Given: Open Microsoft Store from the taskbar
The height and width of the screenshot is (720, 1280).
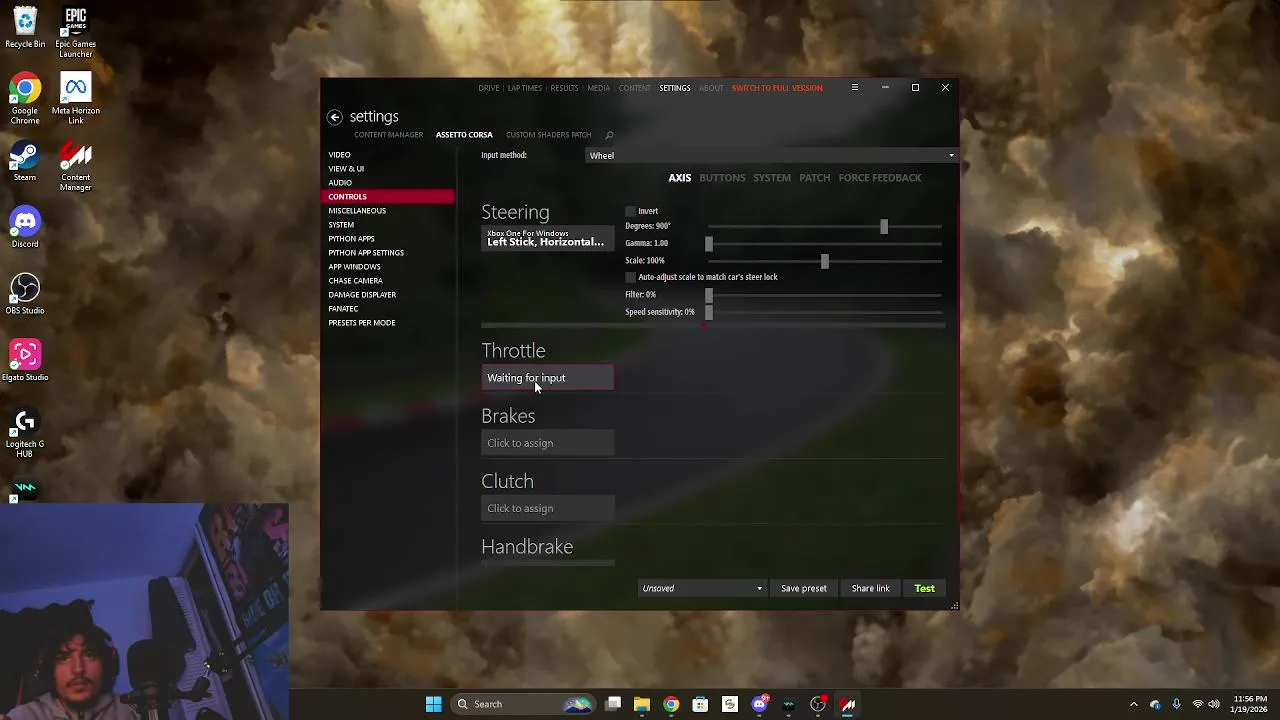Looking at the screenshot, I should click(700, 704).
